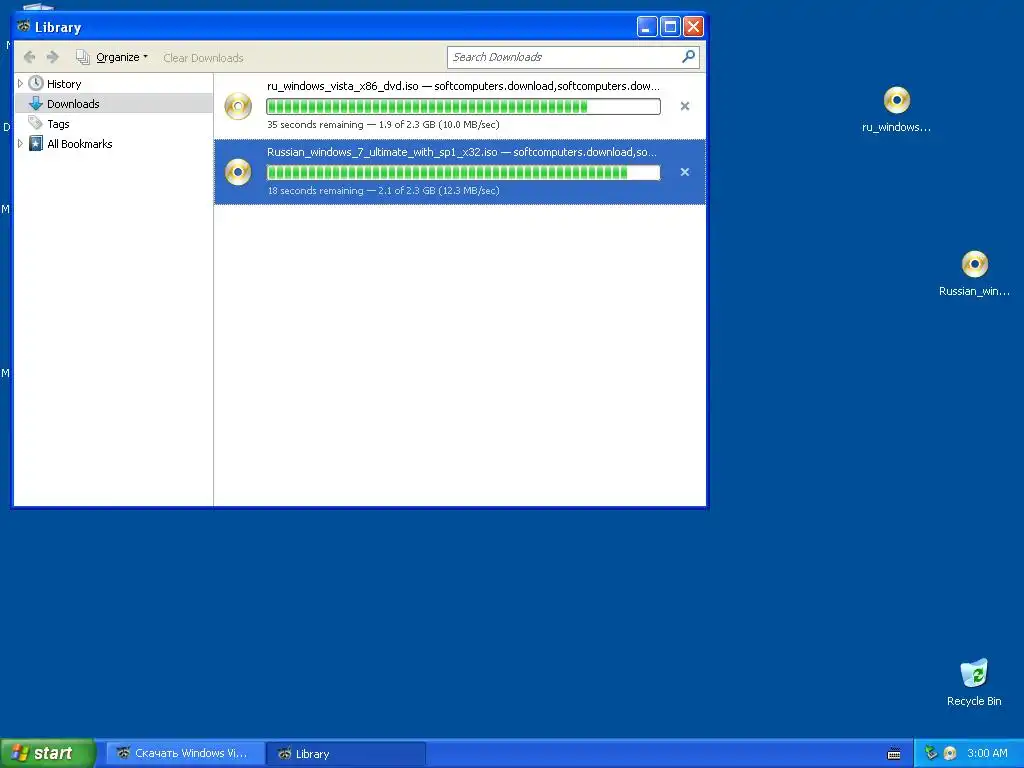This screenshot has width=1024, height=768.
Task: Select the ru_windows_vista_x86_dvd.iso file name
Action: pyautogui.click(x=343, y=86)
